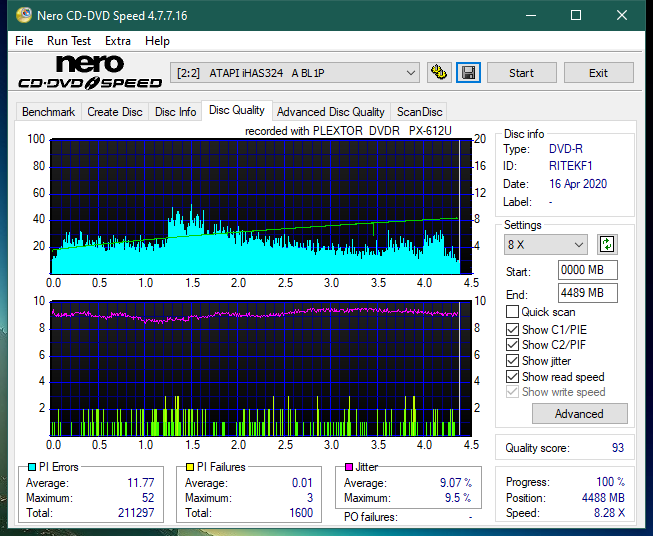The height and width of the screenshot is (536, 653).
Task: Click the save results floppy icon
Action: (469, 73)
